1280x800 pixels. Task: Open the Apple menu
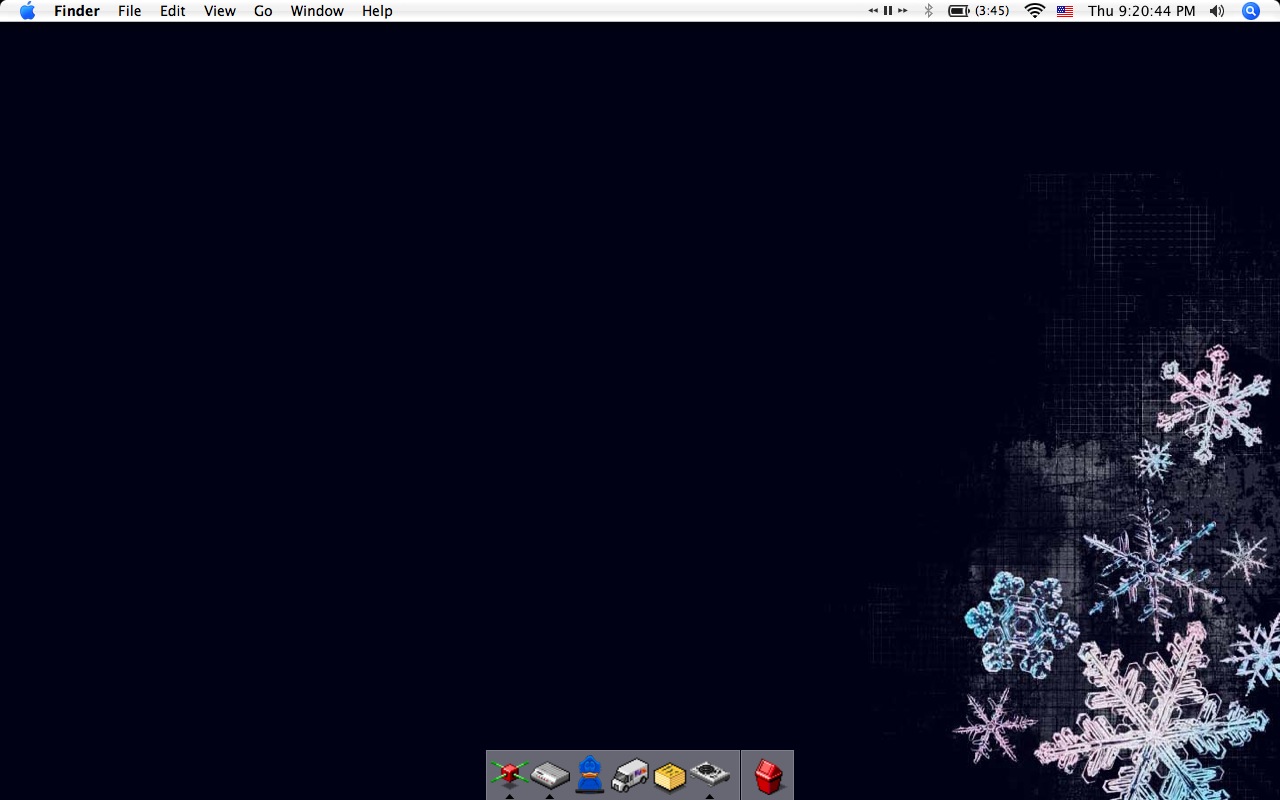pos(27,11)
